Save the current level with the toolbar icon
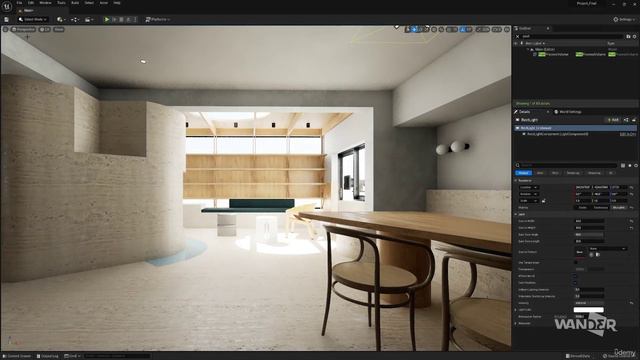 7,20
